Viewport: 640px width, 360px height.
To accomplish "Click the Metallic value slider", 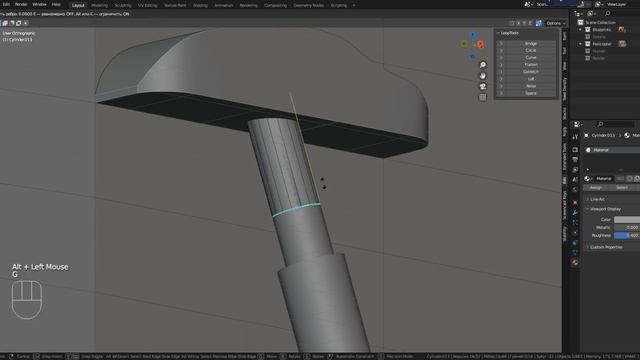I will click(x=627, y=227).
